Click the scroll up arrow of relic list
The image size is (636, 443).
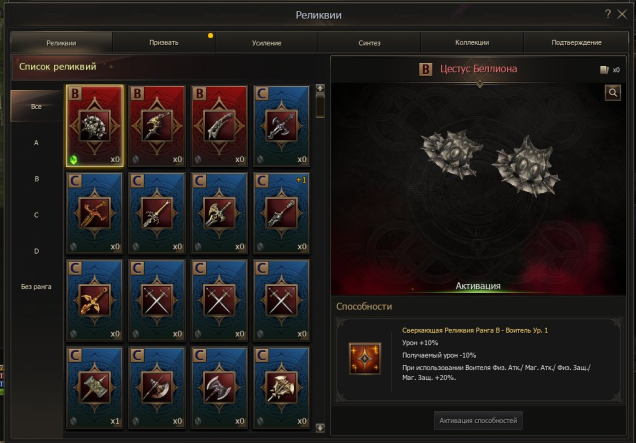pos(320,88)
